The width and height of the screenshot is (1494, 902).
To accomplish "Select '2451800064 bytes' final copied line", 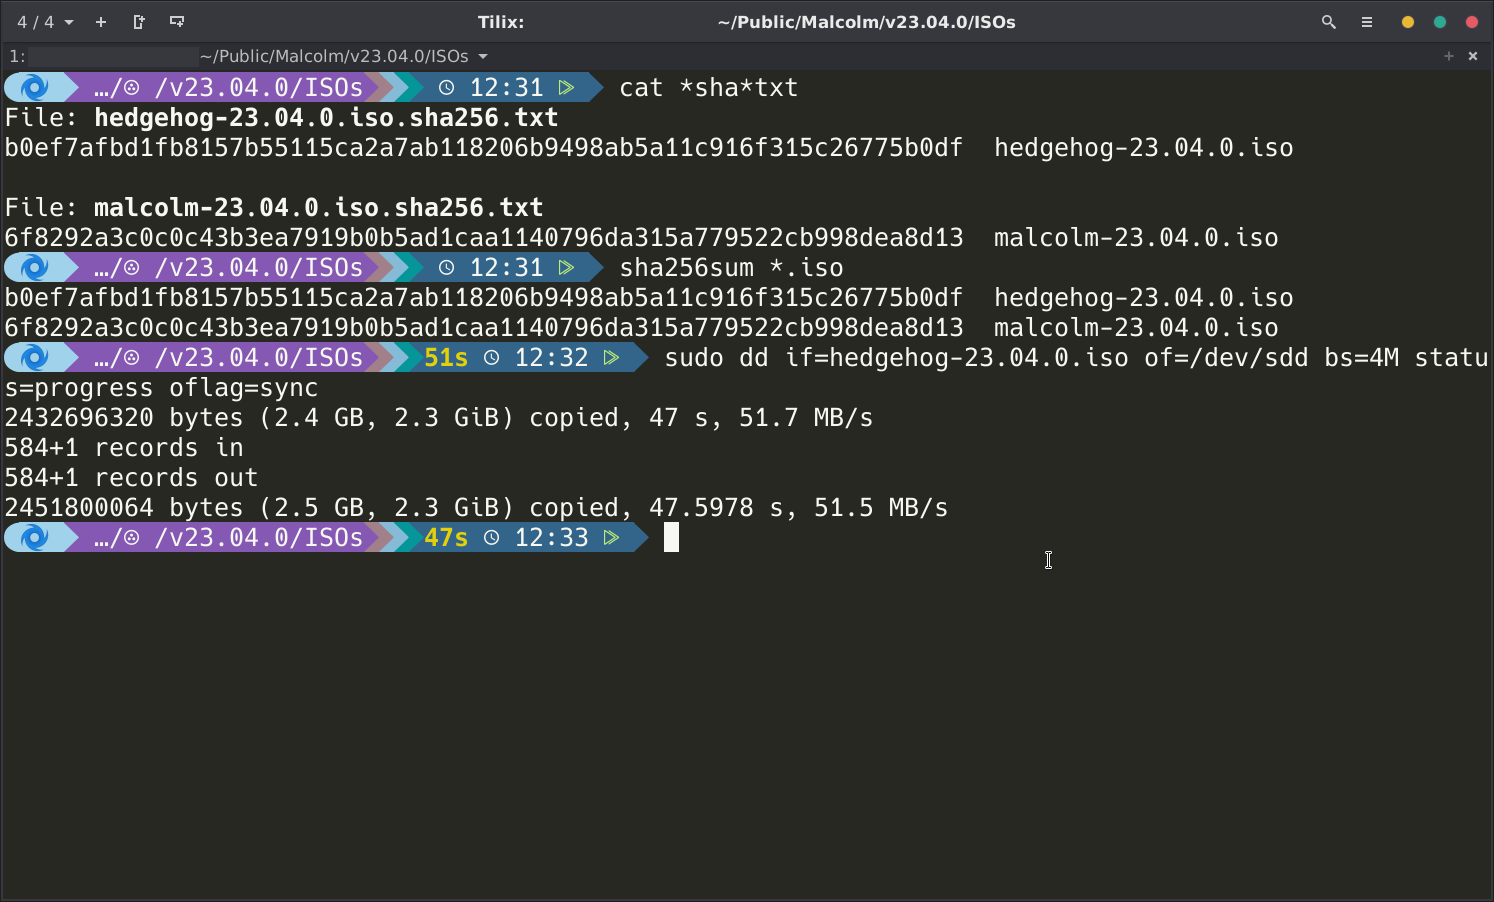I will click(x=476, y=508).
